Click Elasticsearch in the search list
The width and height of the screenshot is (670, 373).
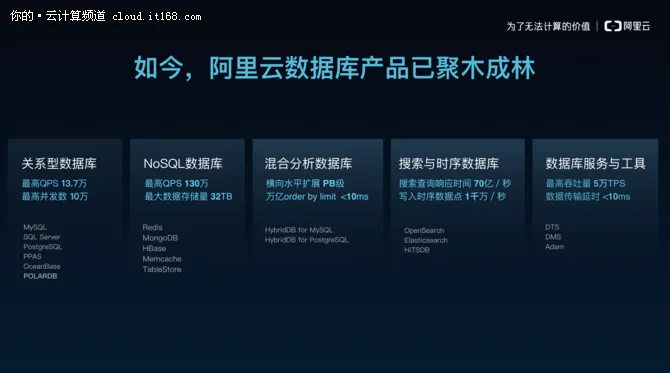click(426, 241)
